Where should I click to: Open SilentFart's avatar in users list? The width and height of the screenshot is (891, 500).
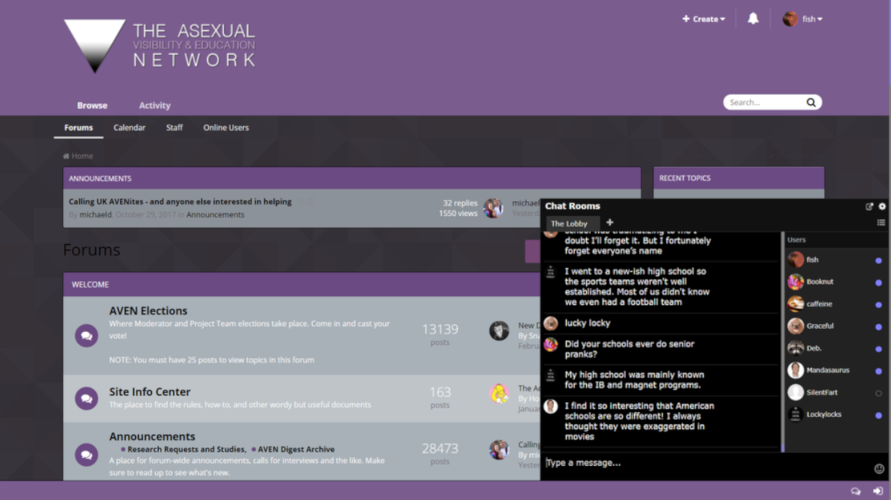click(796, 392)
